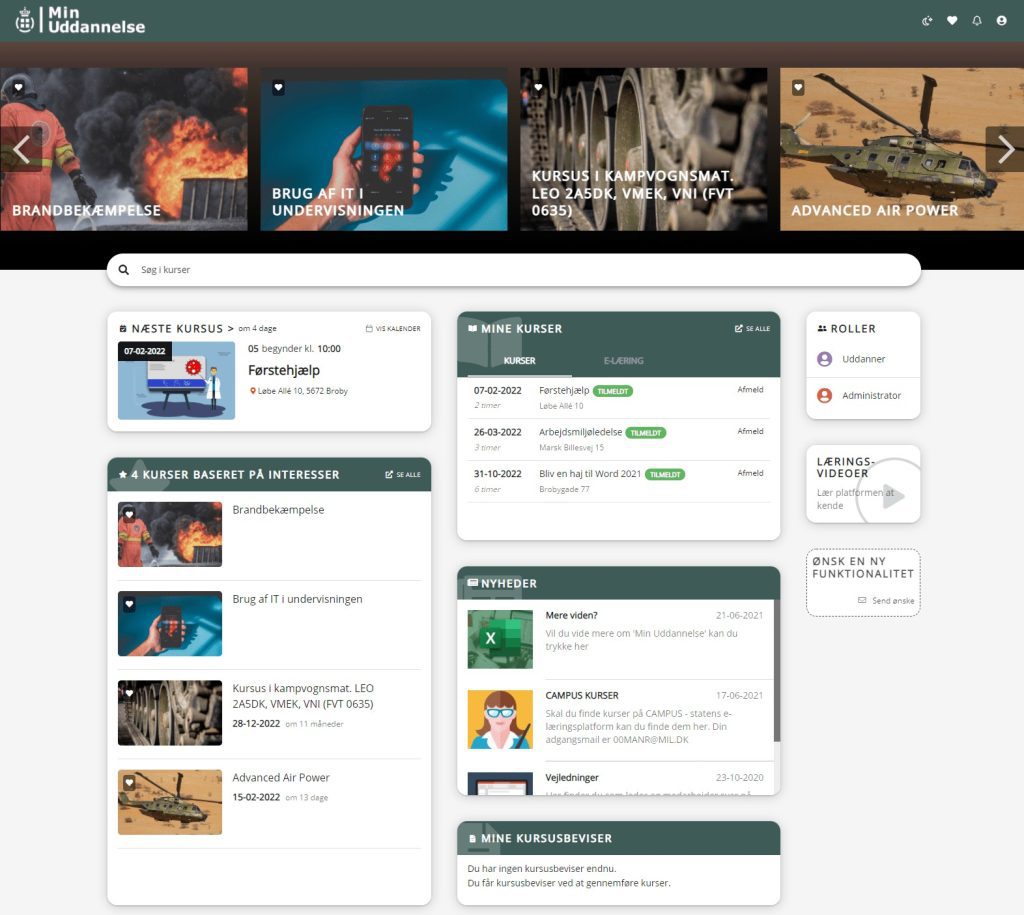Toggle dark mode moon icon in header
The height and width of the screenshot is (915, 1024).
coord(927,21)
